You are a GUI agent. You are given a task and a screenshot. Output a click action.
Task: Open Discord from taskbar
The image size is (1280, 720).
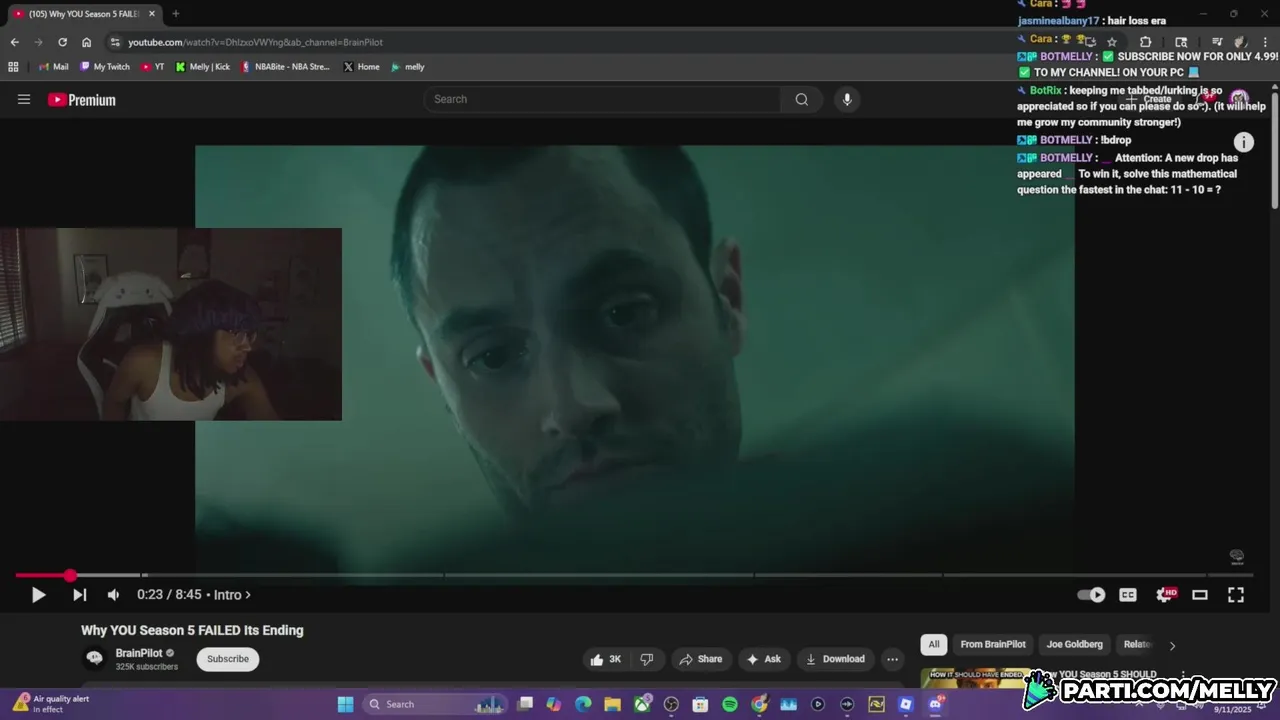point(935,704)
